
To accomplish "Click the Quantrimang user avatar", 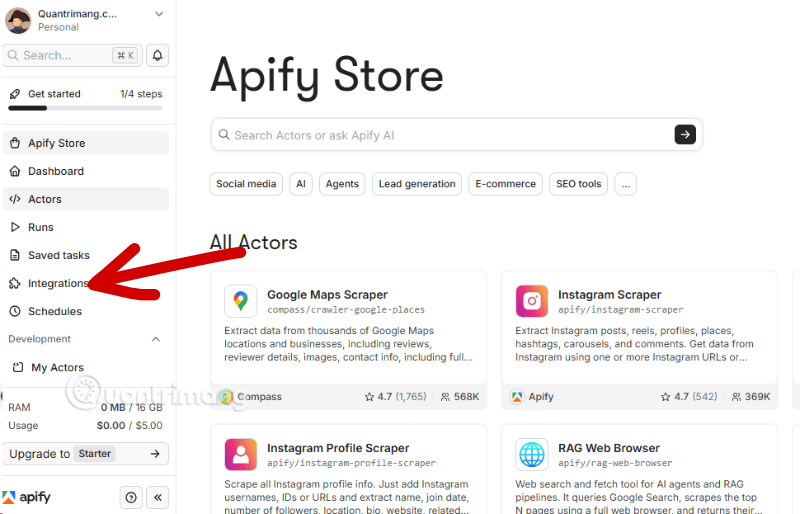I will pos(18,20).
